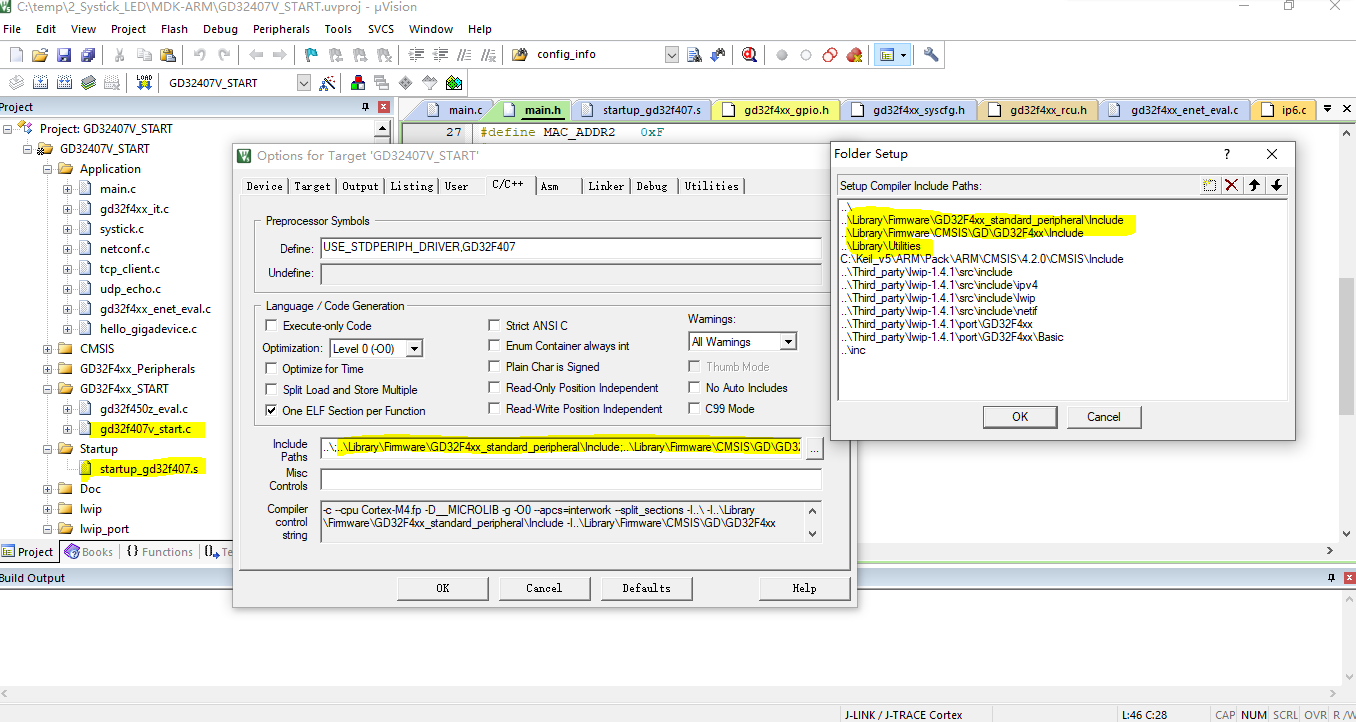Start the debug session icon (red d magnifier)
The image size is (1356, 722).
[749, 55]
